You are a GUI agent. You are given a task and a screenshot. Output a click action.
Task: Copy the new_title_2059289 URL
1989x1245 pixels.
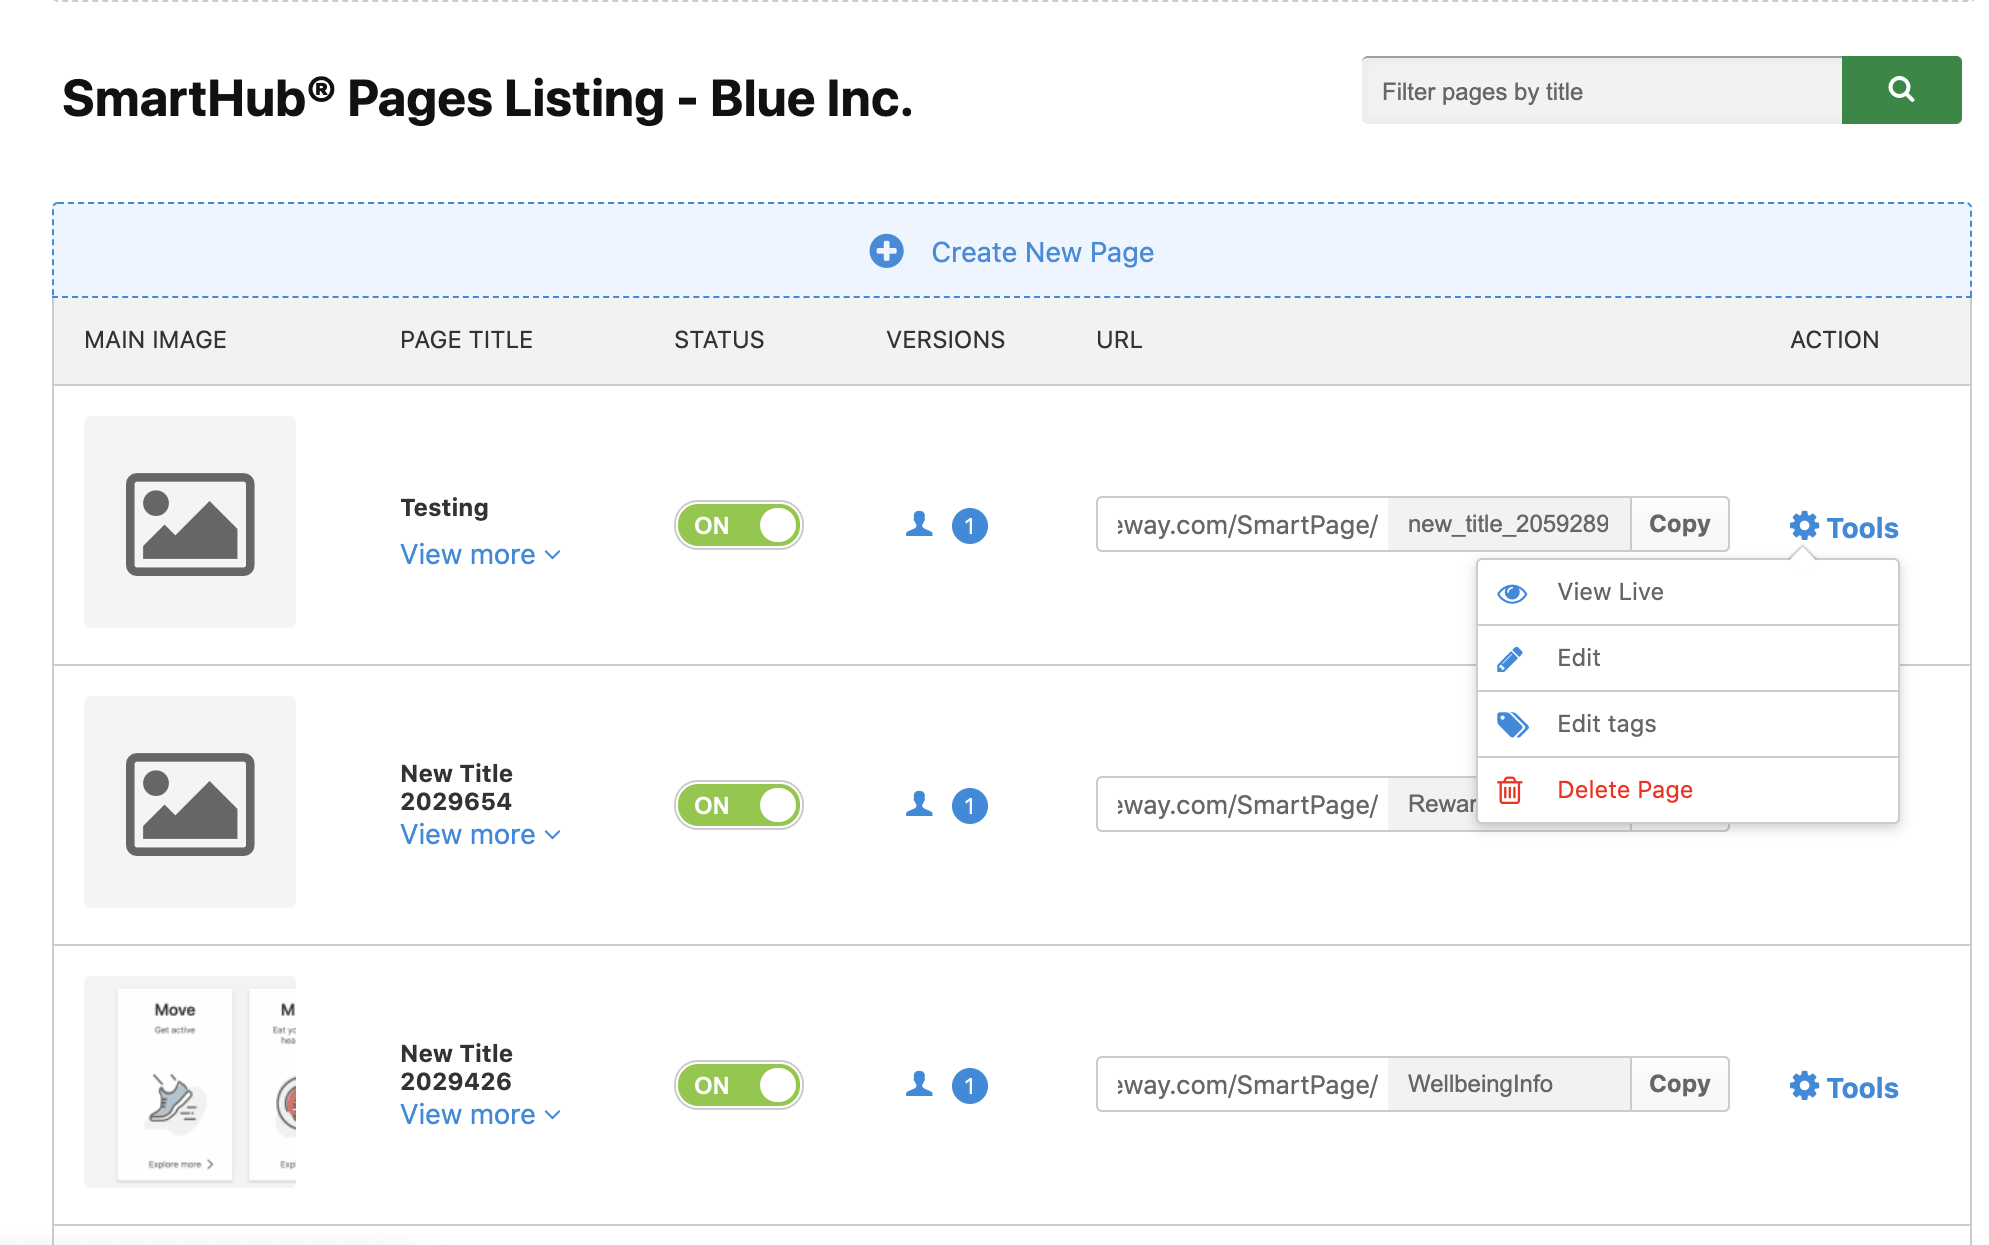click(x=1680, y=524)
